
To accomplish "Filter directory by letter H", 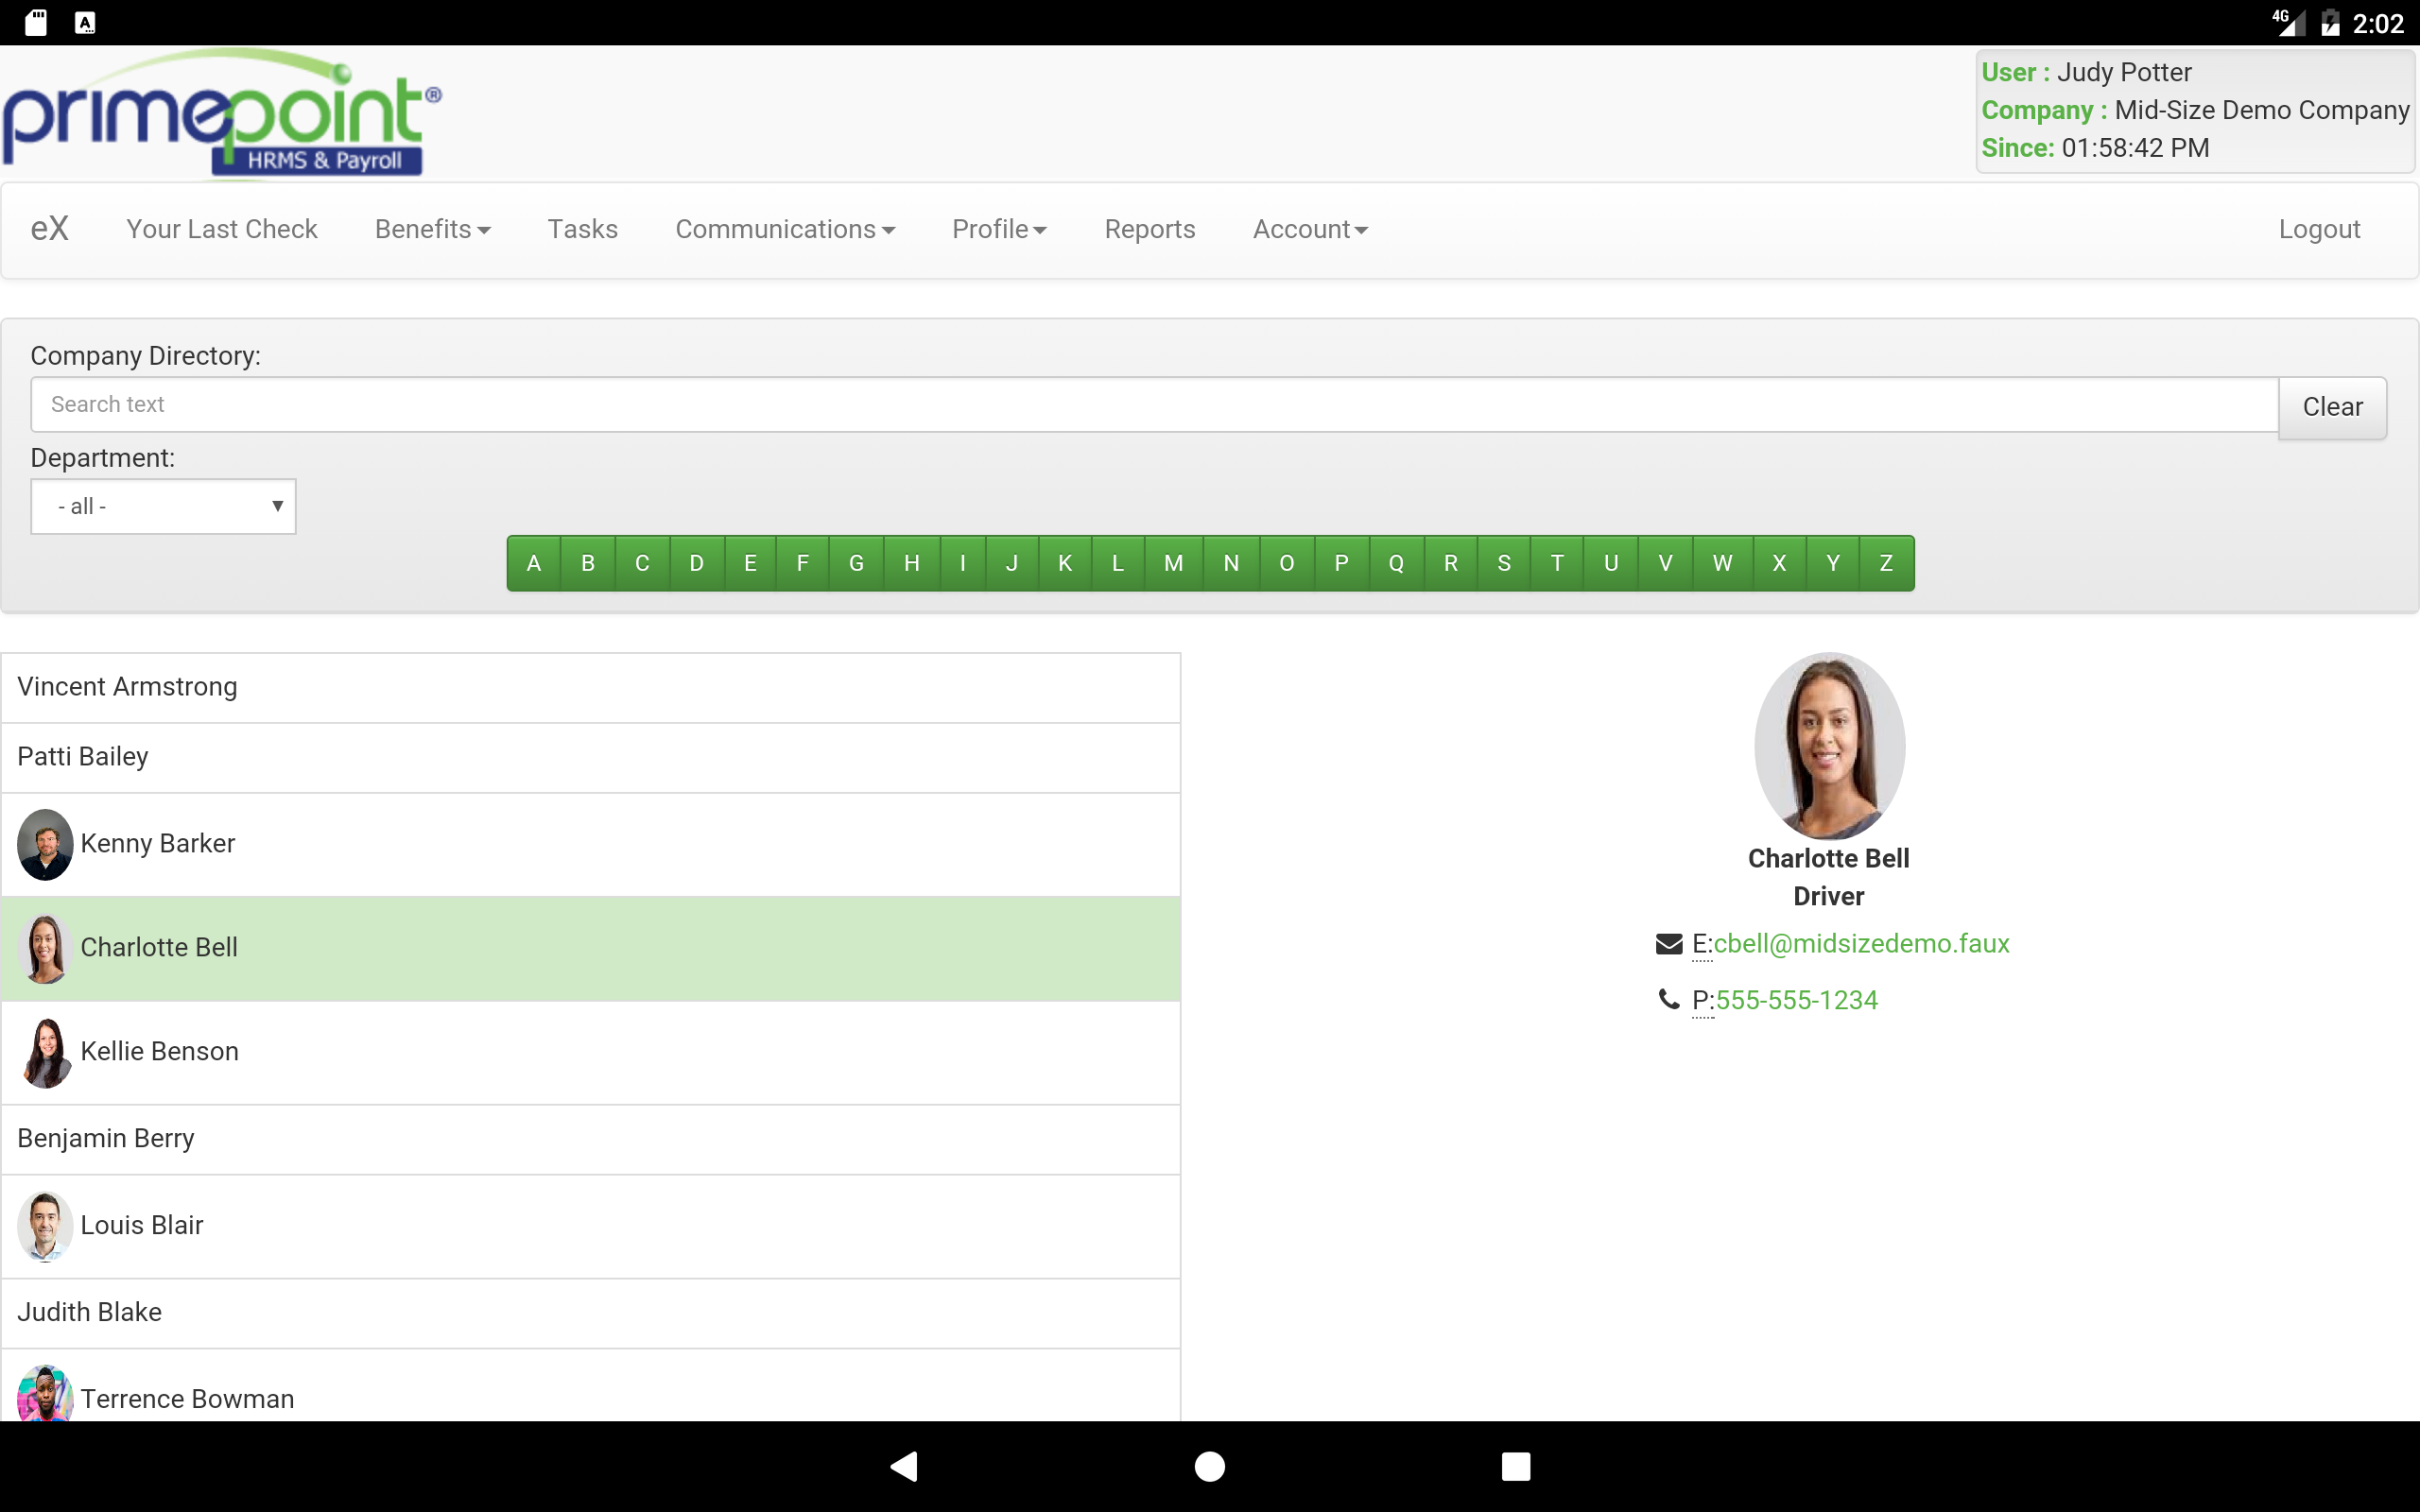I will (x=912, y=563).
